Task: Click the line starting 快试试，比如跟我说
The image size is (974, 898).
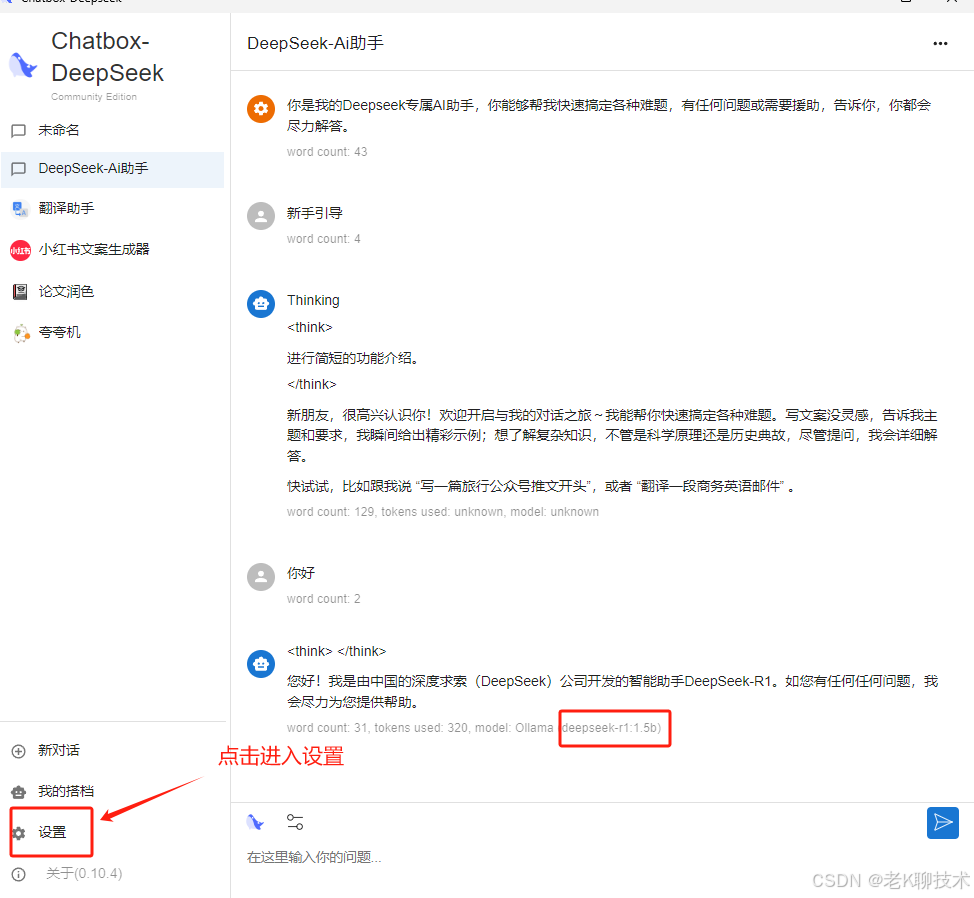Action: click(541, 486)
